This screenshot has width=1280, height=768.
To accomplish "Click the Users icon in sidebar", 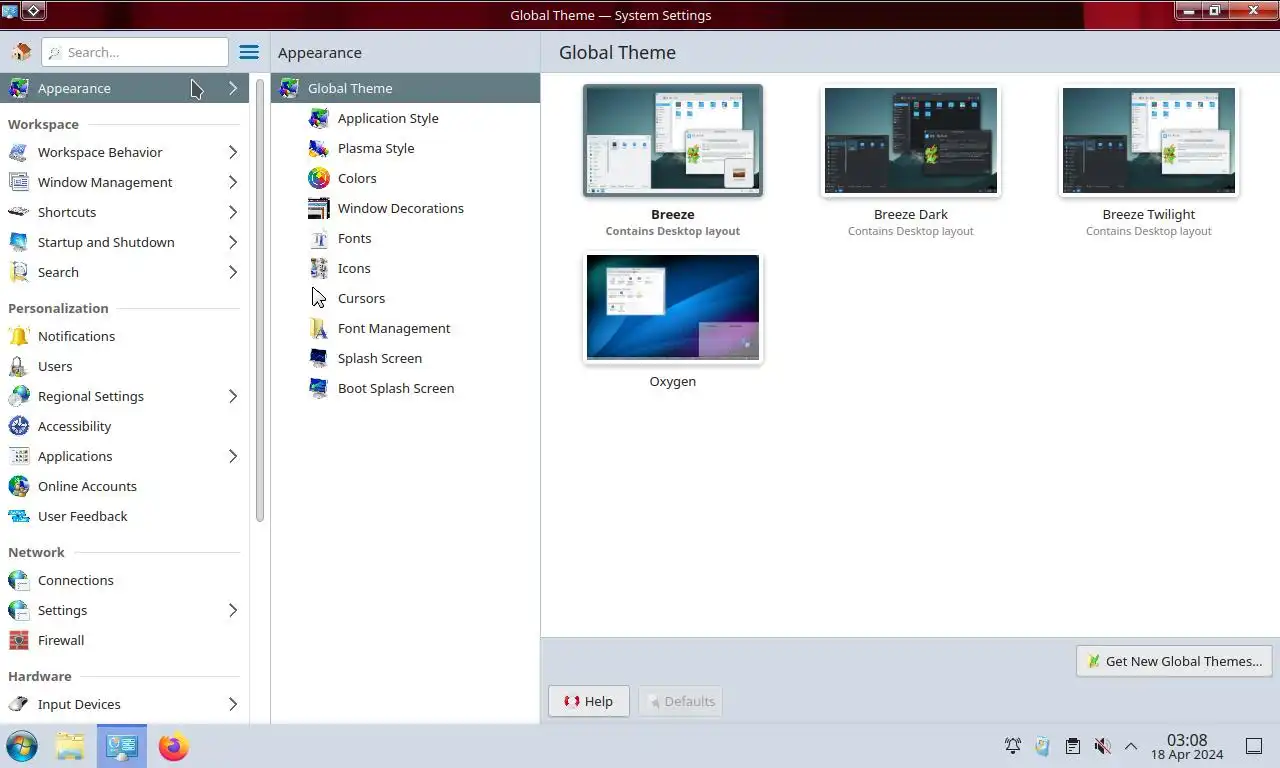I will point(18,366).
